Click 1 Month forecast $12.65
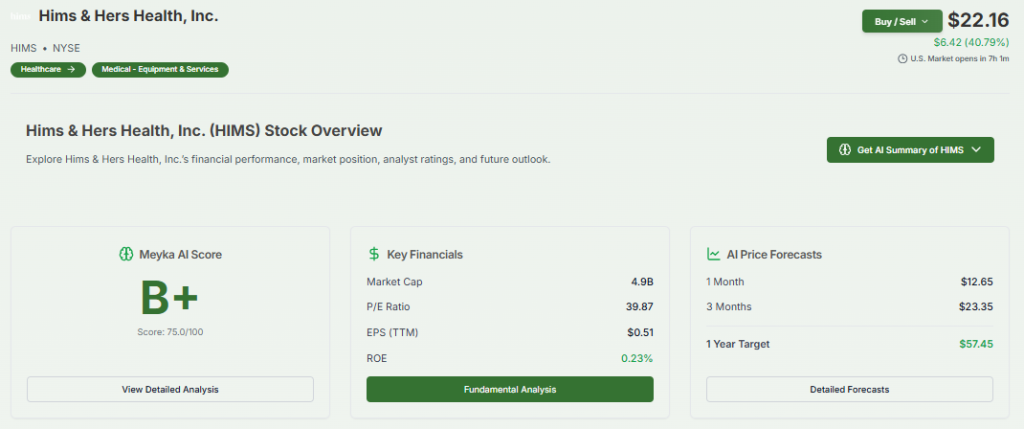 [x=977, y=282]
